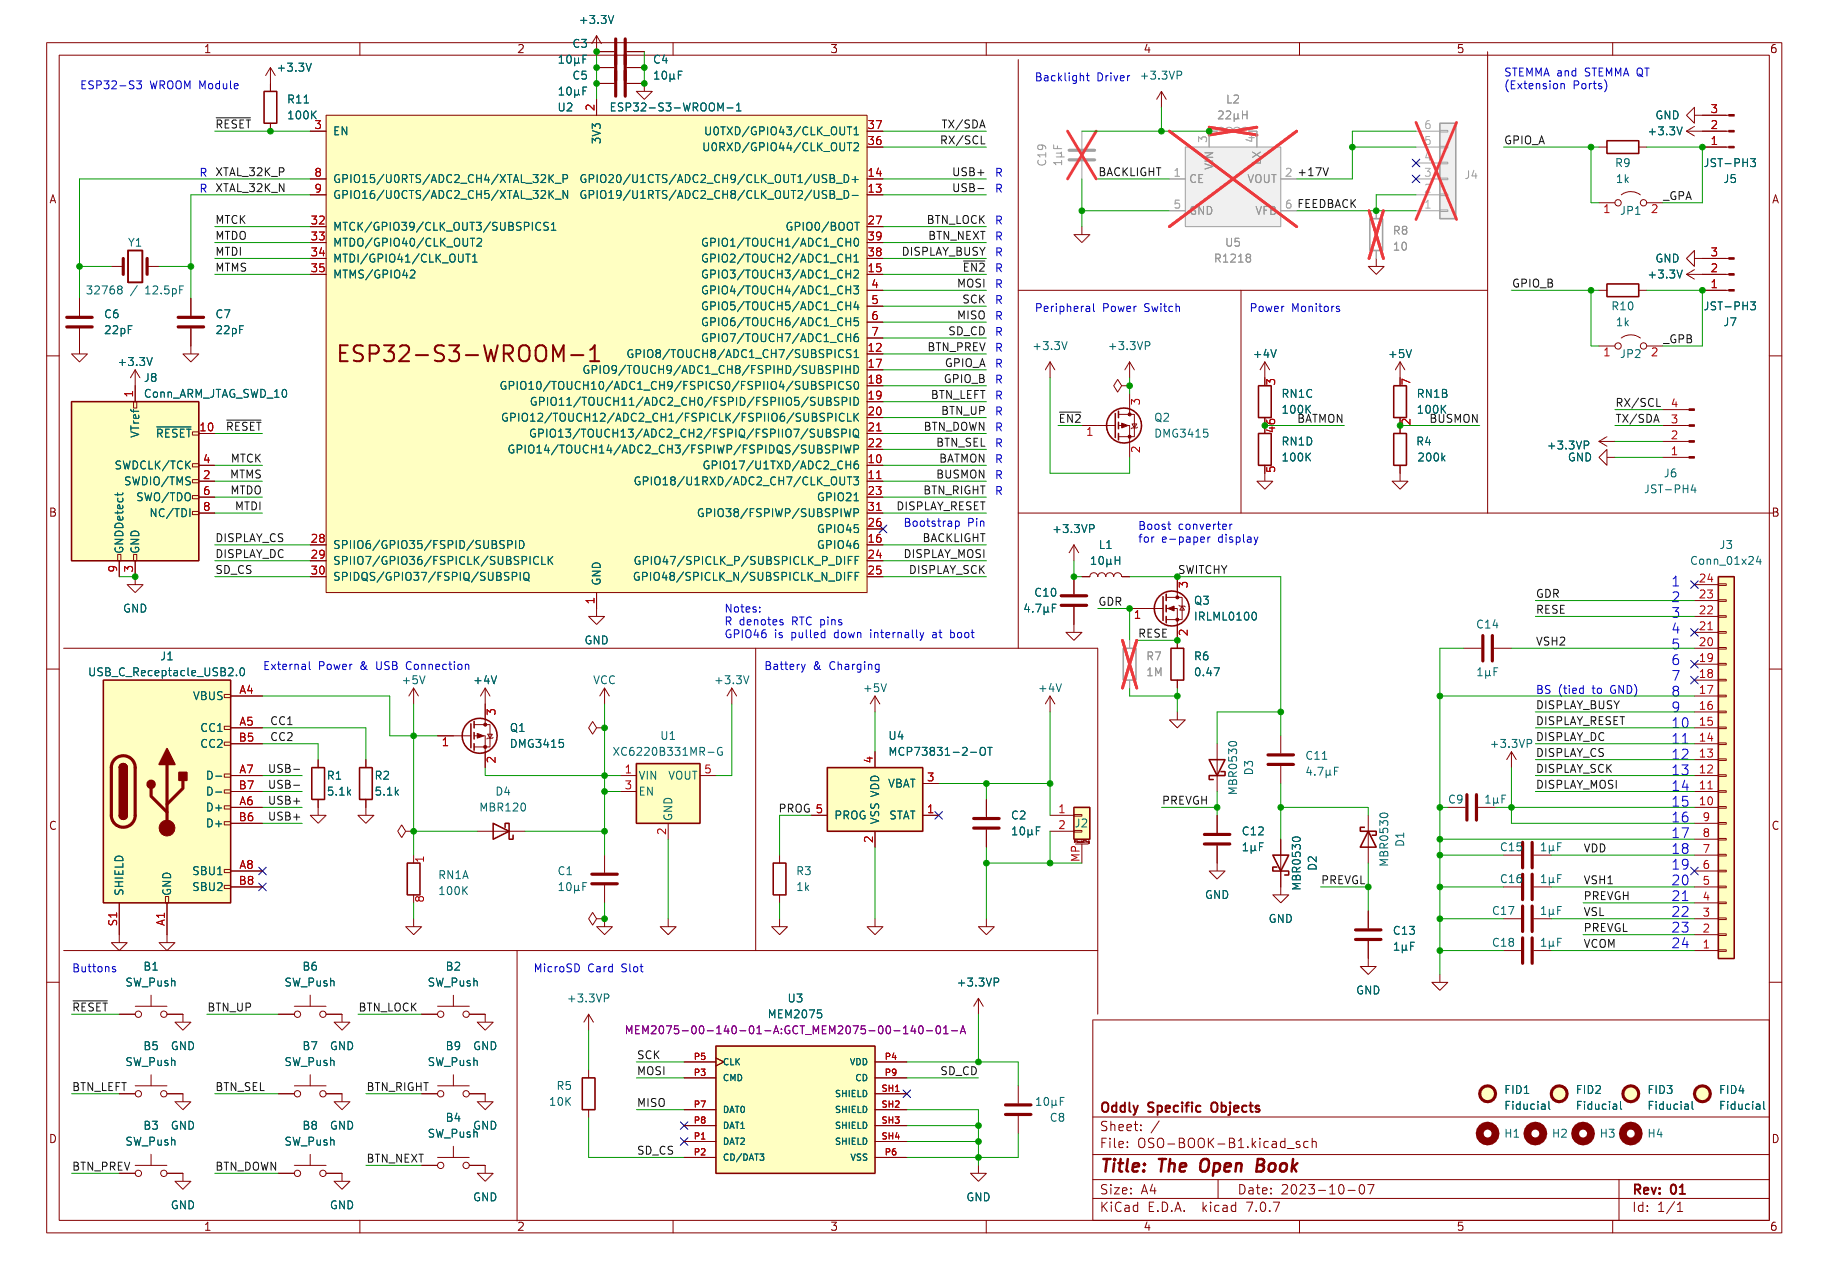This screenshot has height=1265, width=1822.
Task: Select the H3 mounting hole
Action: (x=1583, y=1133)
